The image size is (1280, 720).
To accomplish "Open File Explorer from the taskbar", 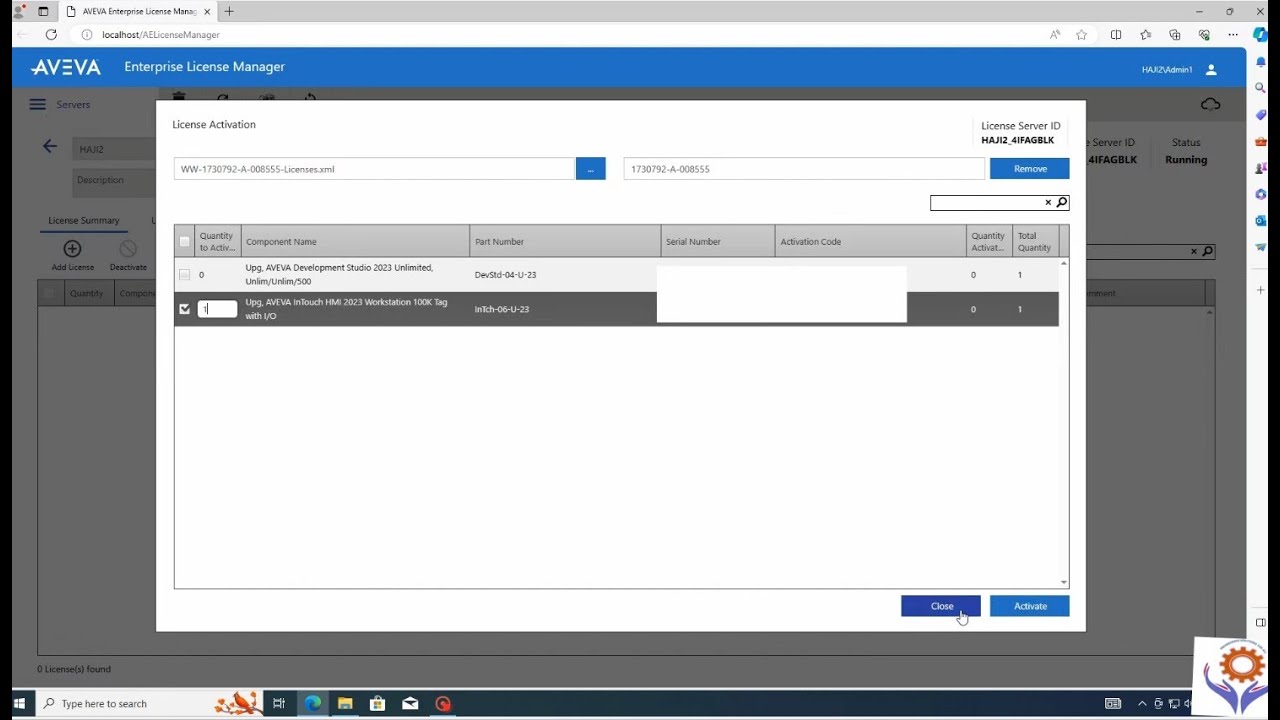I will click(x=345, y=703).
